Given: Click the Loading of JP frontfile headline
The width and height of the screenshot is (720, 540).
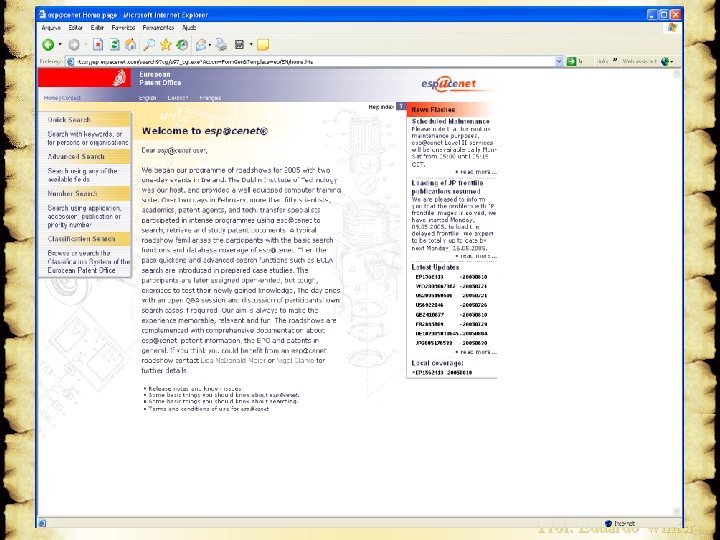Looking at the screenshot, I should click(x=447, y=187).
